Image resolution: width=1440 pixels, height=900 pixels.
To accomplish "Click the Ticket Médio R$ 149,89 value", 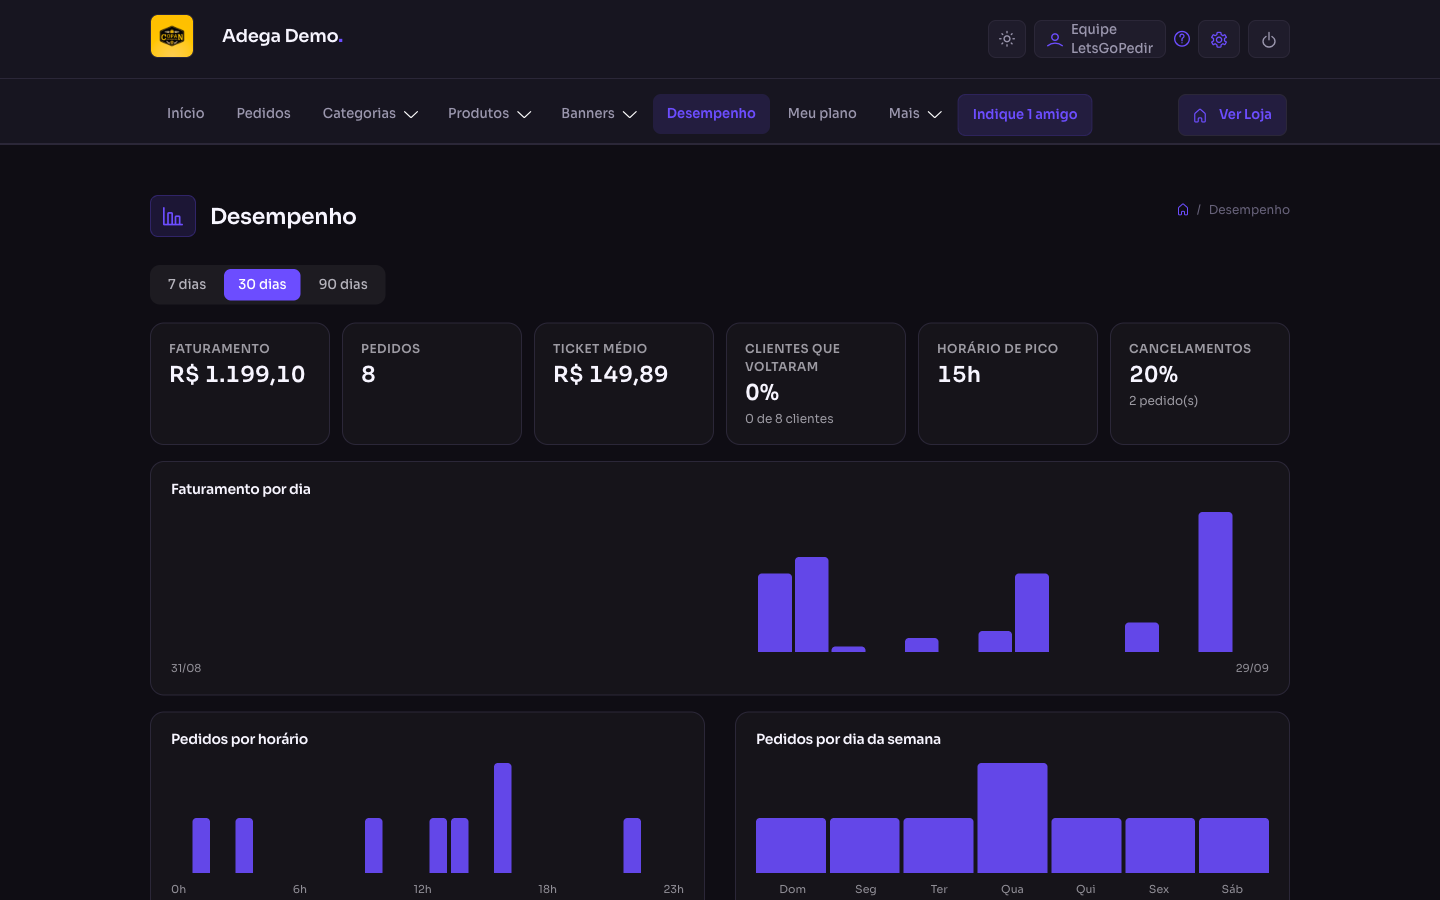I will 611,375.
